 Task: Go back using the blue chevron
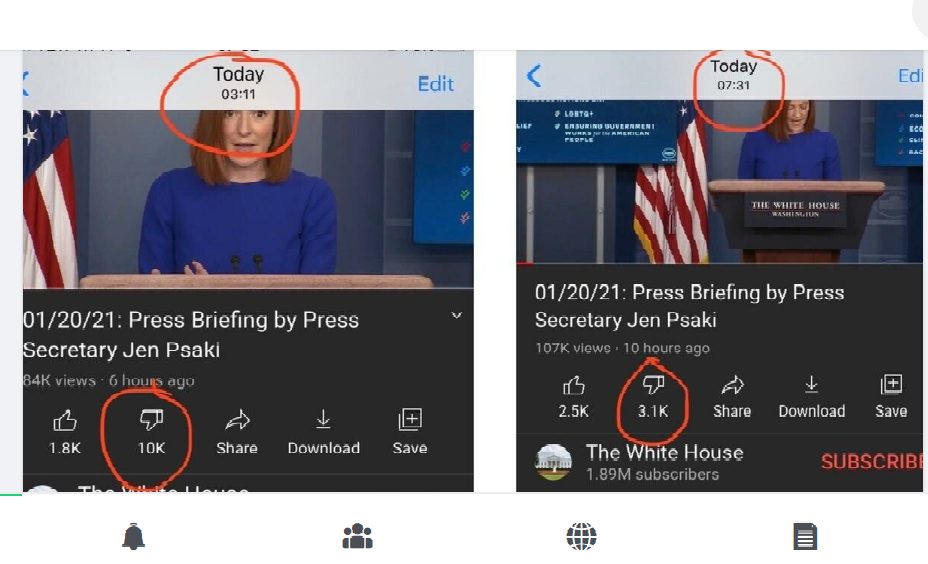(x=534, y=76)
